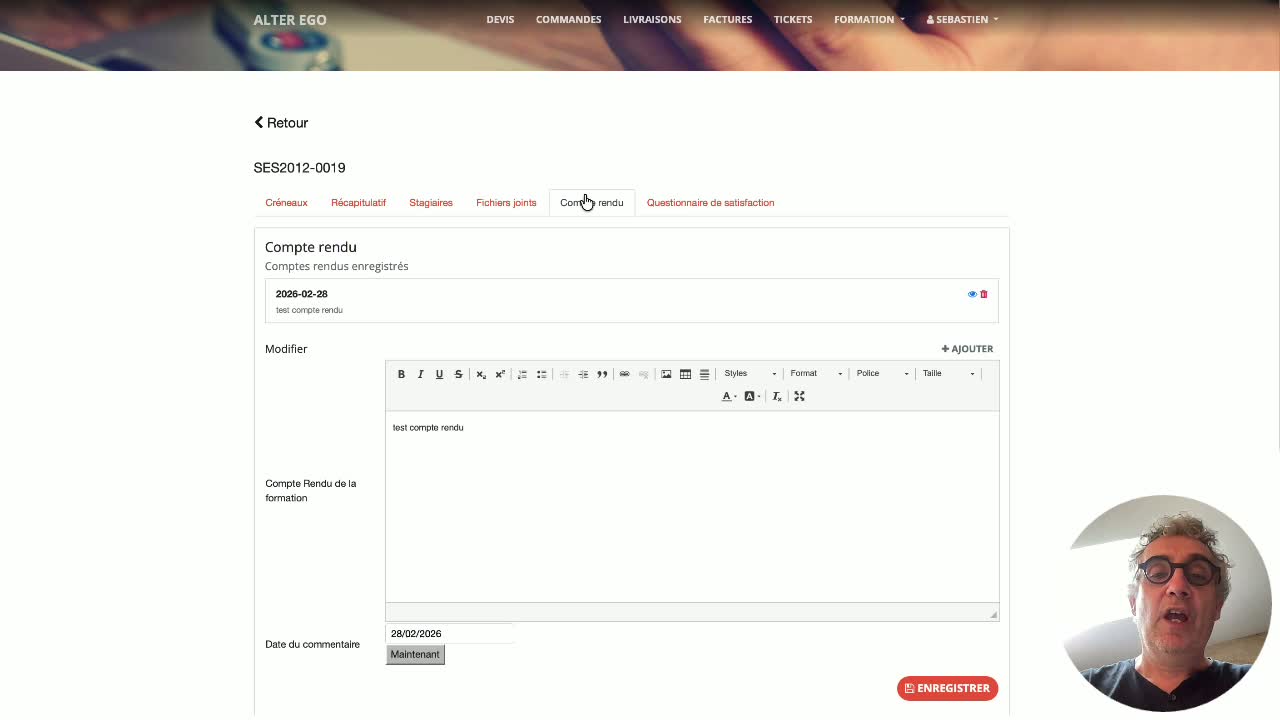Insert a table
This screenshot has width=1280, height=720.
[x=685, y=374]
